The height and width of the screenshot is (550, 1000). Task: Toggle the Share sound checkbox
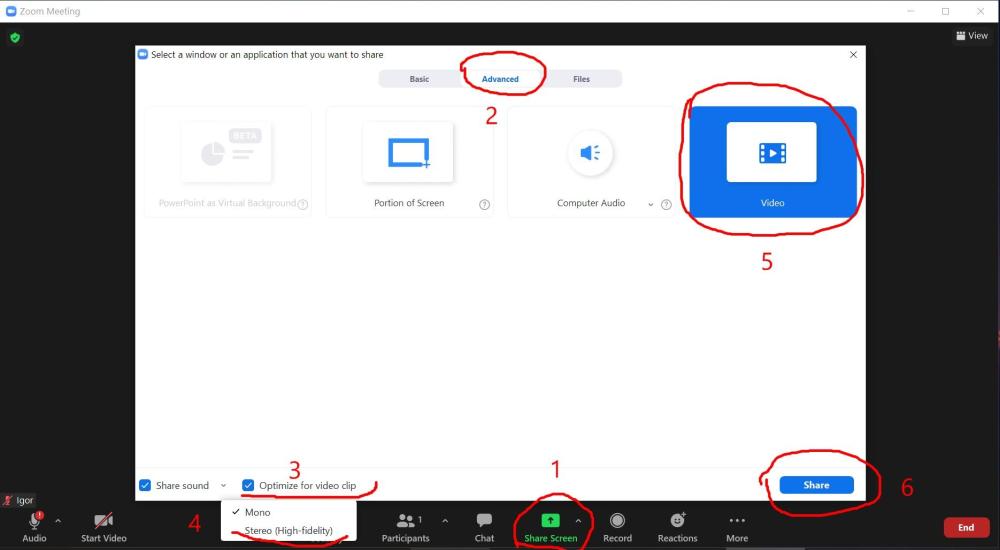click(x=145, y=486)
